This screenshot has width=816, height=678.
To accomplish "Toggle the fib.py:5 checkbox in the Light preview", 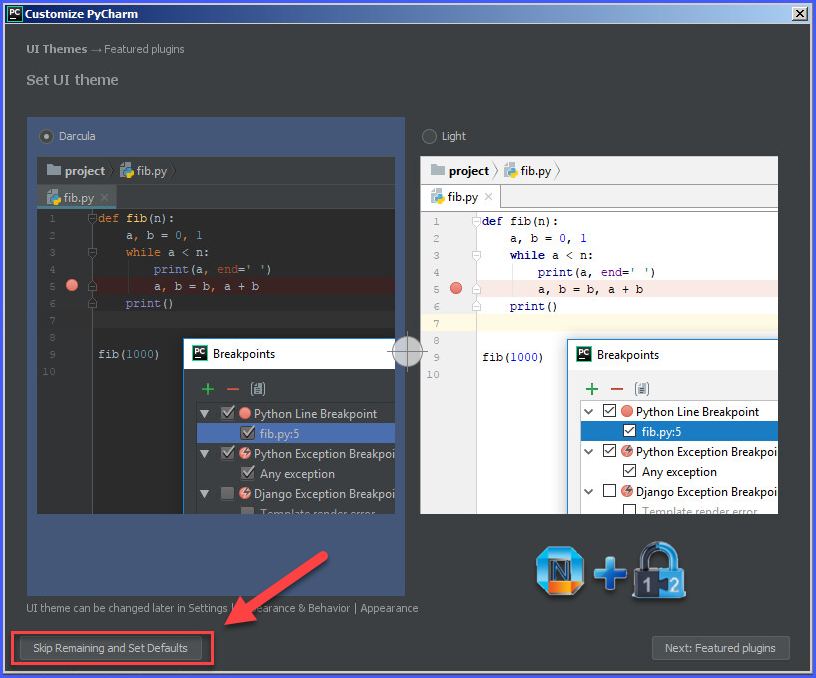I will click(x=629, y=431).
